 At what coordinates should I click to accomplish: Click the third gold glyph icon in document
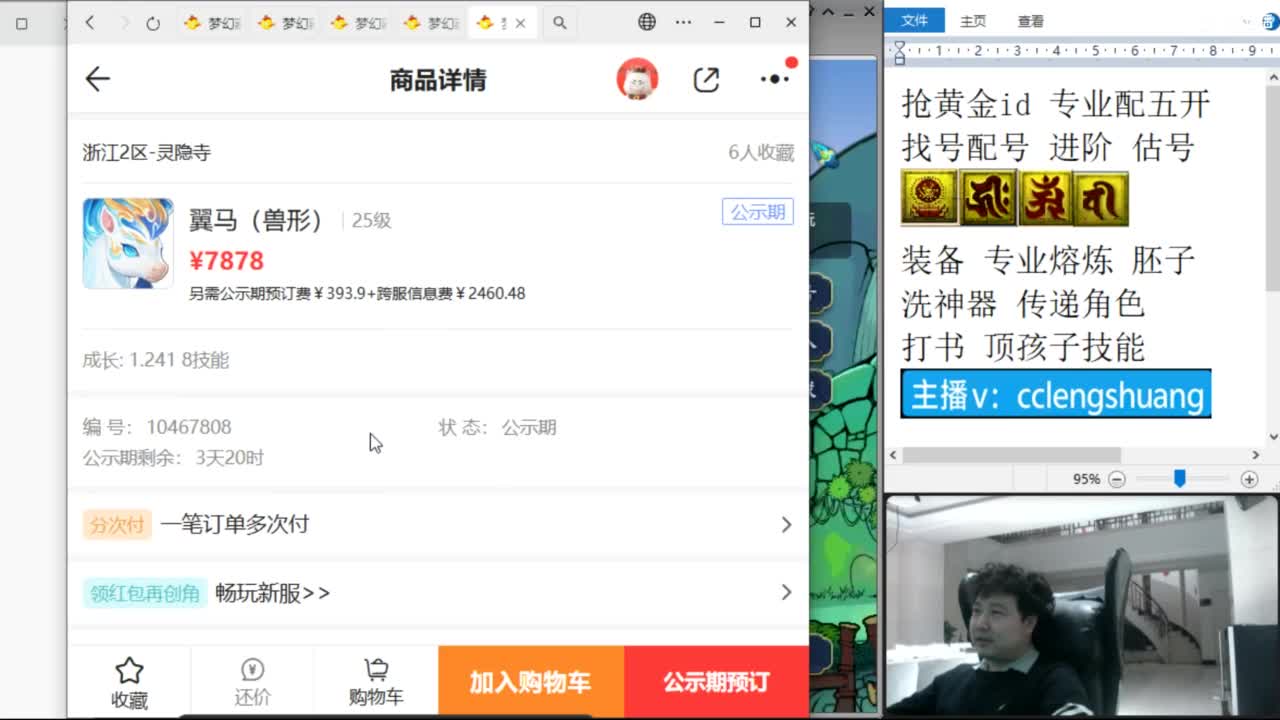click(x=1045, y=198)
